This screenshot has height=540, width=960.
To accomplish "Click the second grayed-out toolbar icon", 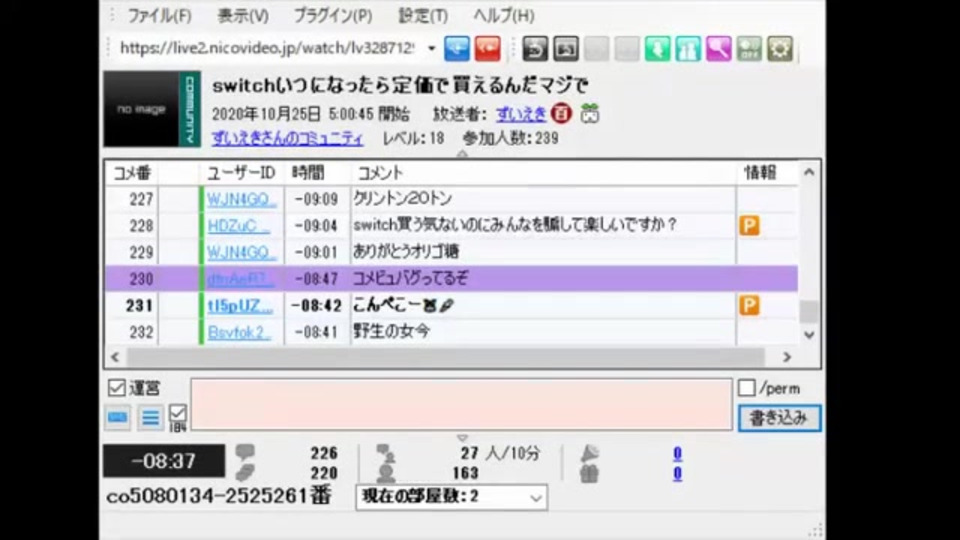I will tap(627, 49).
